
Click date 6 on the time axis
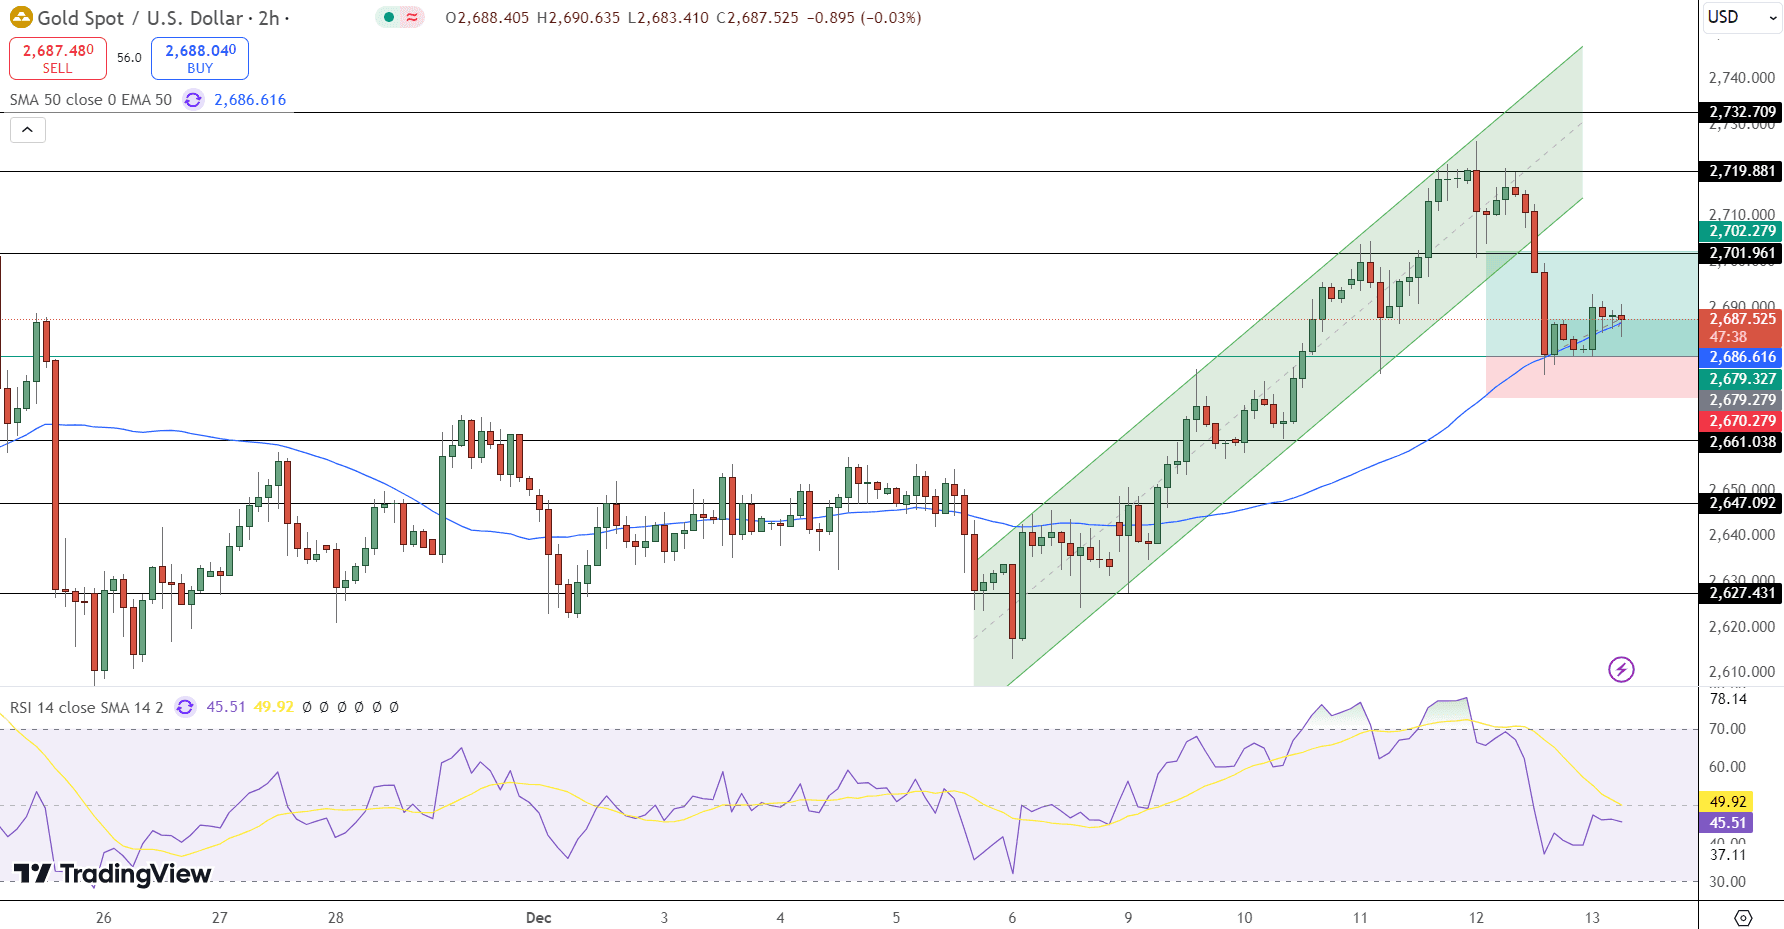tap(1012, 918)
